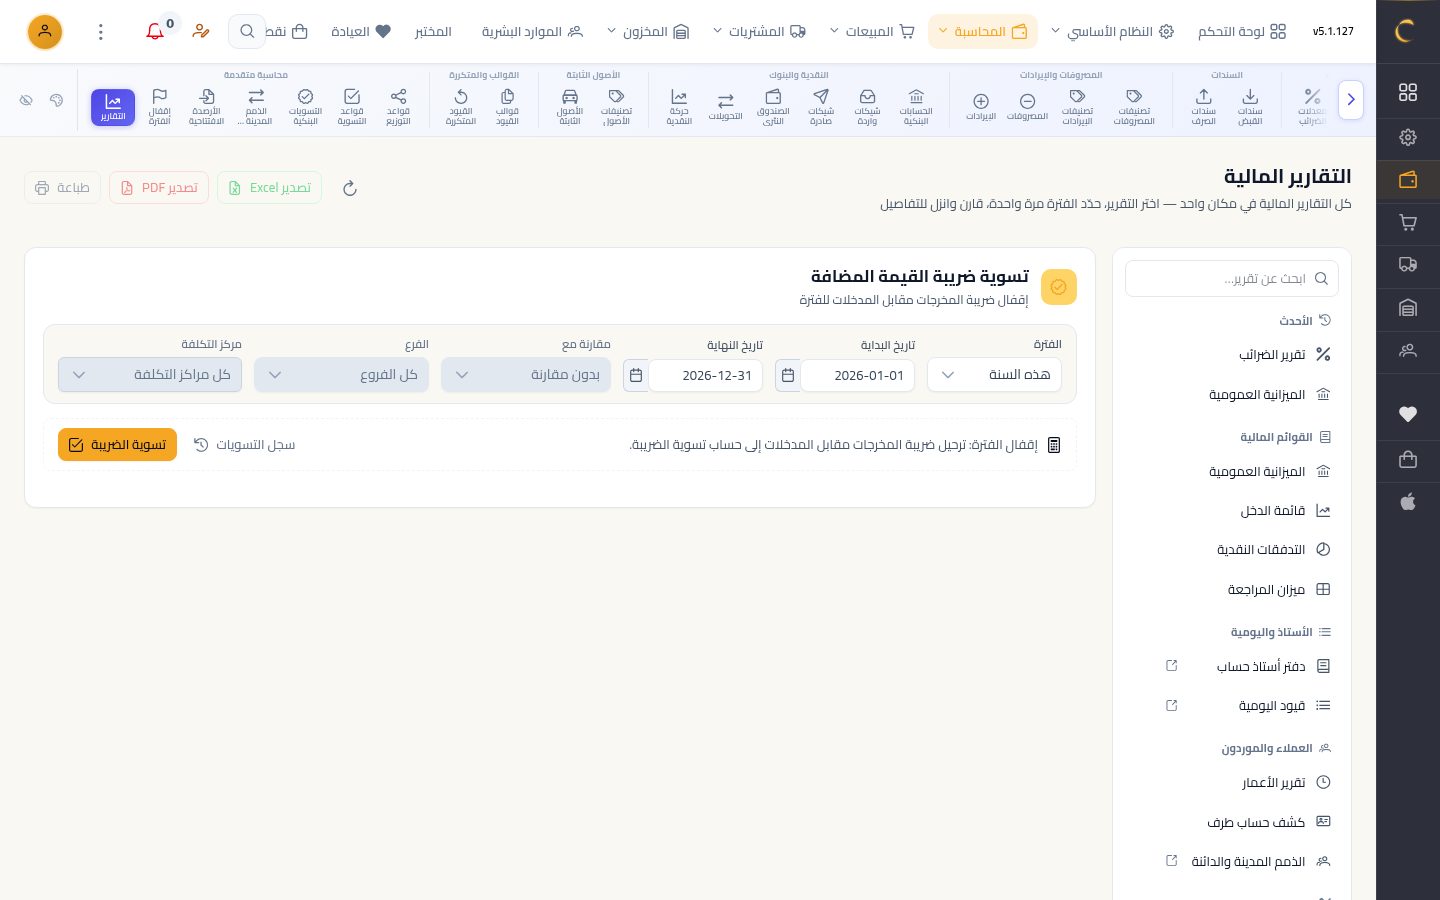
Task: Open سندات الصرف in the toolbar
Action: coord(1203,107)
